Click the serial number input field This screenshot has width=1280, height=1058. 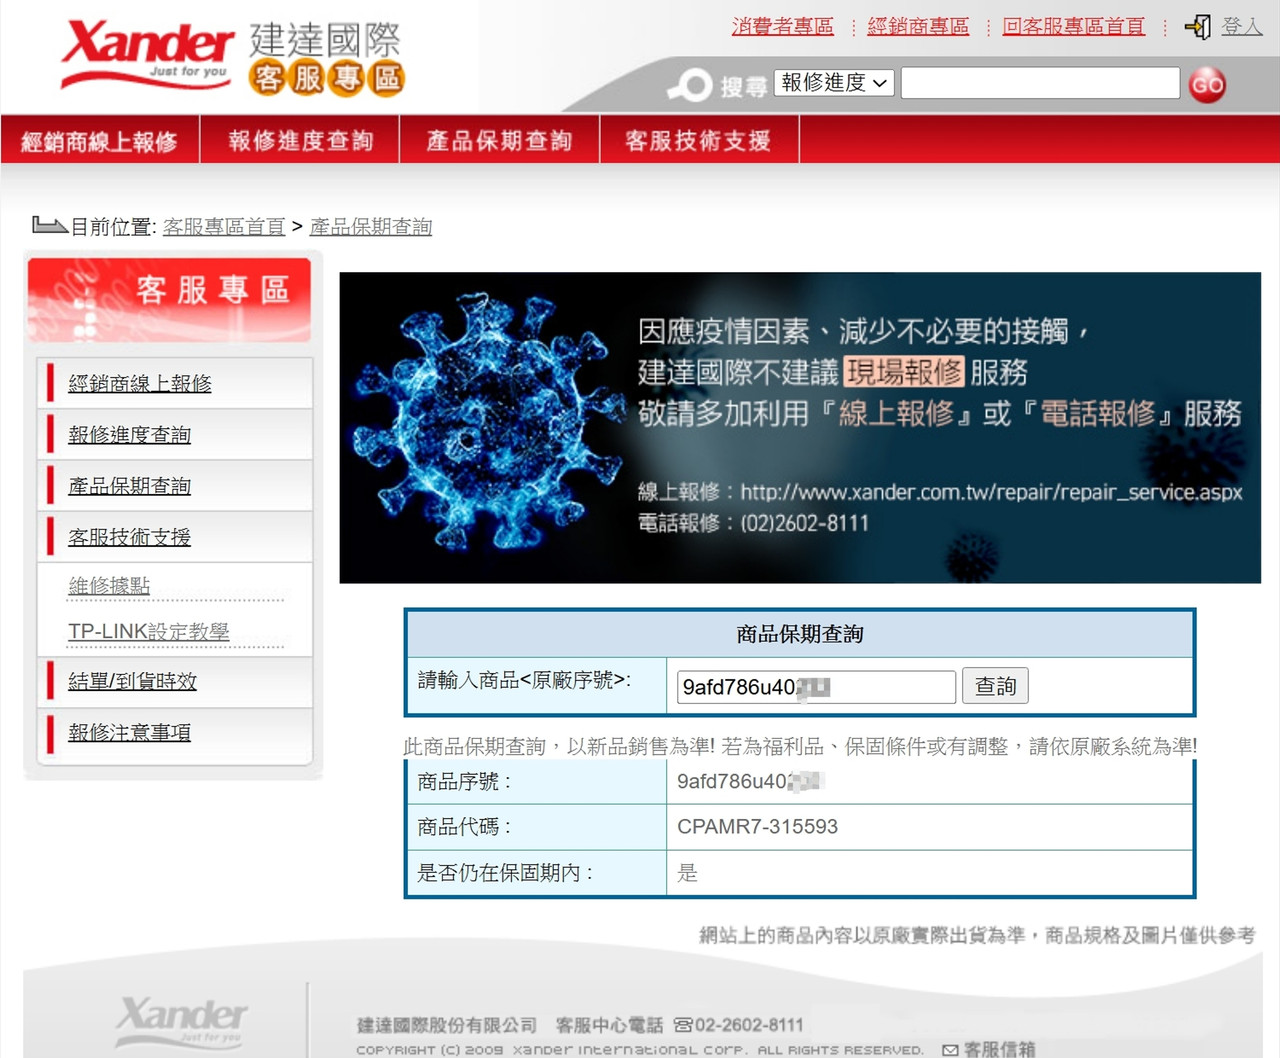[x=816, y=687]
